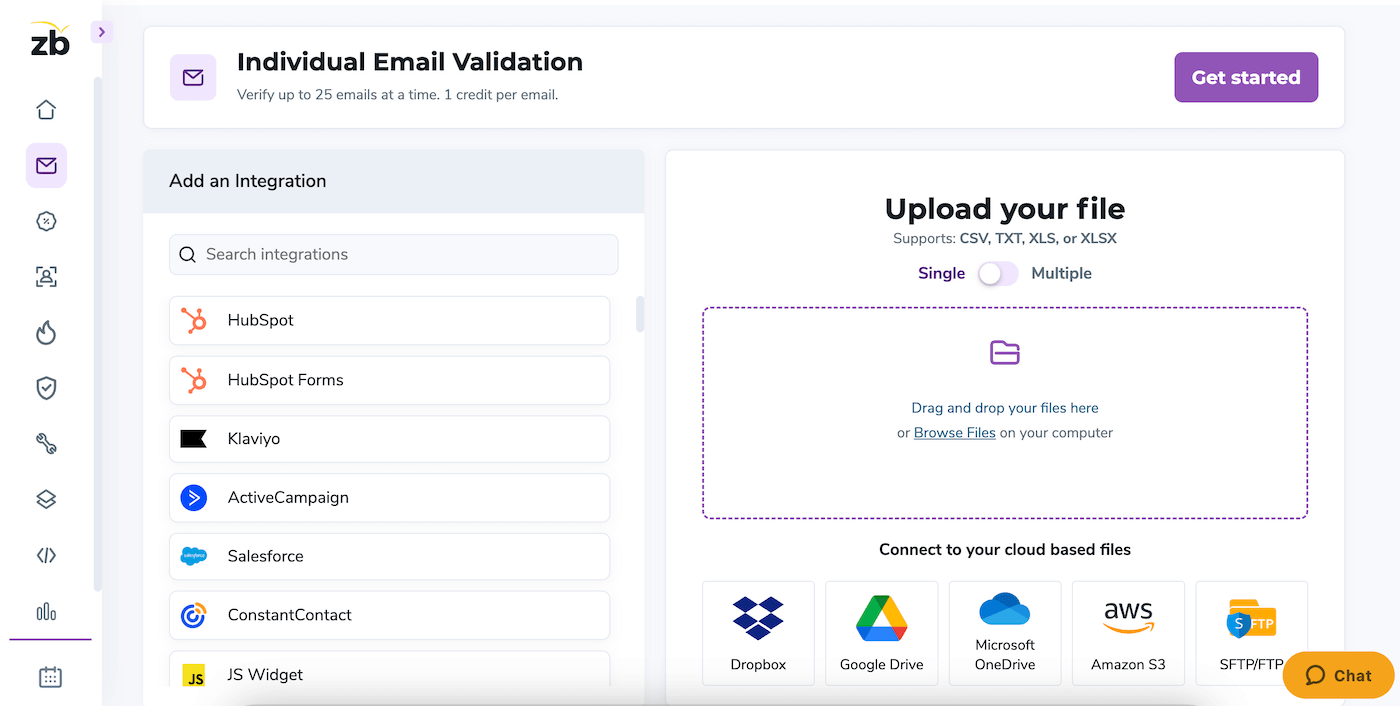Select the Salesforce integration
The height and width of the screenshot is (706, 1400).
point(389,556)
